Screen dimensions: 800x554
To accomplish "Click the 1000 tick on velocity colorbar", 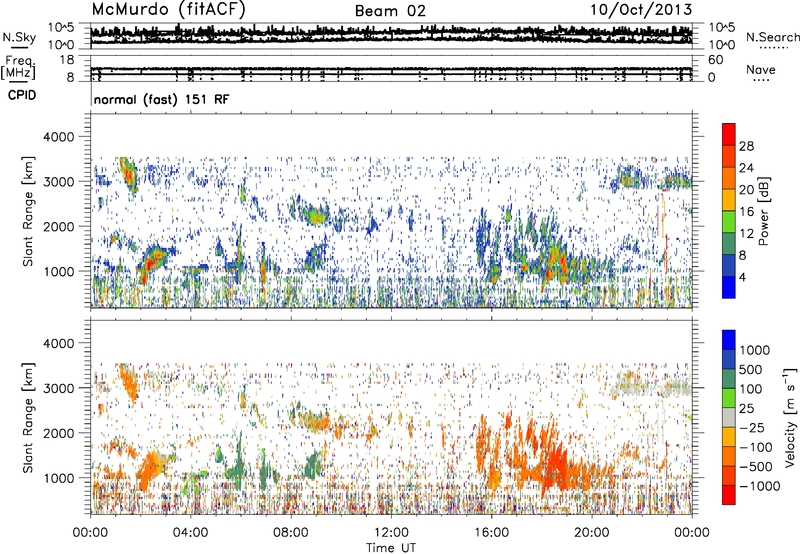I will [x=755, y=350].
